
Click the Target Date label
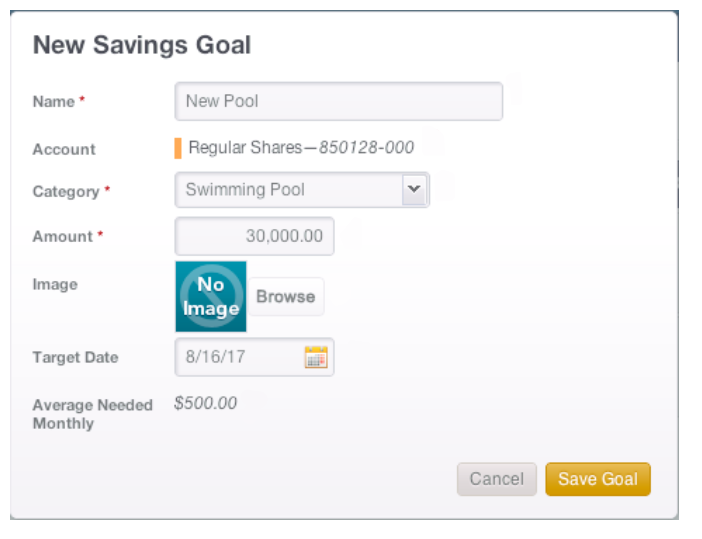[76, 357]
